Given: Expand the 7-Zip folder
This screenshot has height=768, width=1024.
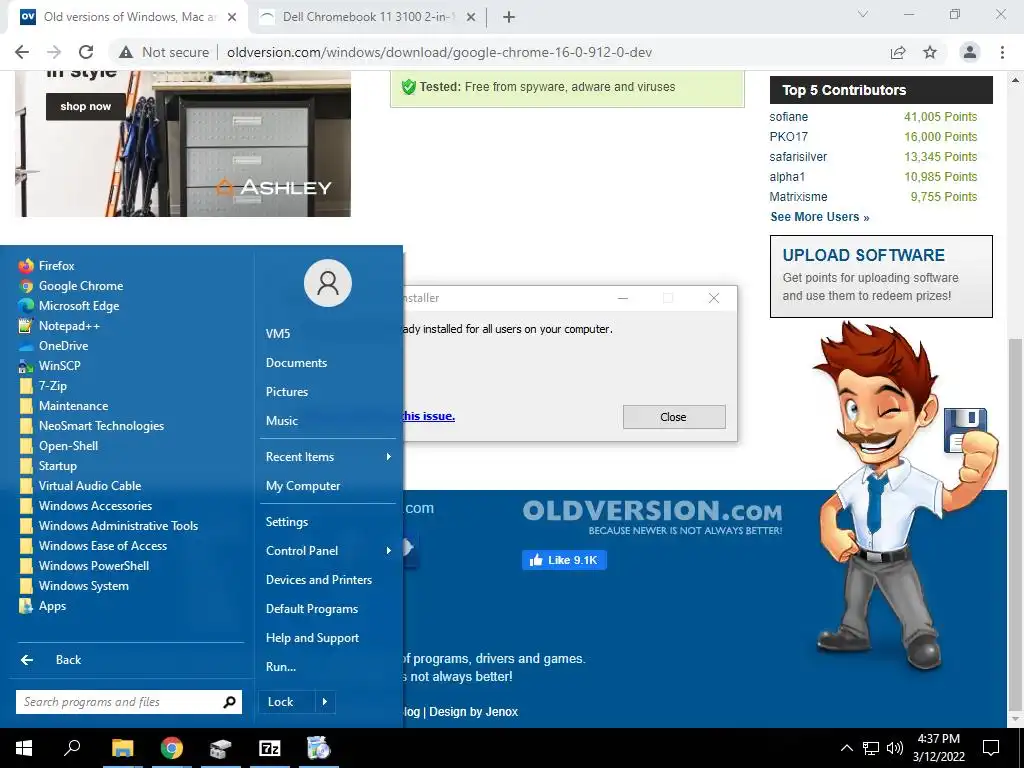Looking at the screenshot, I should [43, 386].
